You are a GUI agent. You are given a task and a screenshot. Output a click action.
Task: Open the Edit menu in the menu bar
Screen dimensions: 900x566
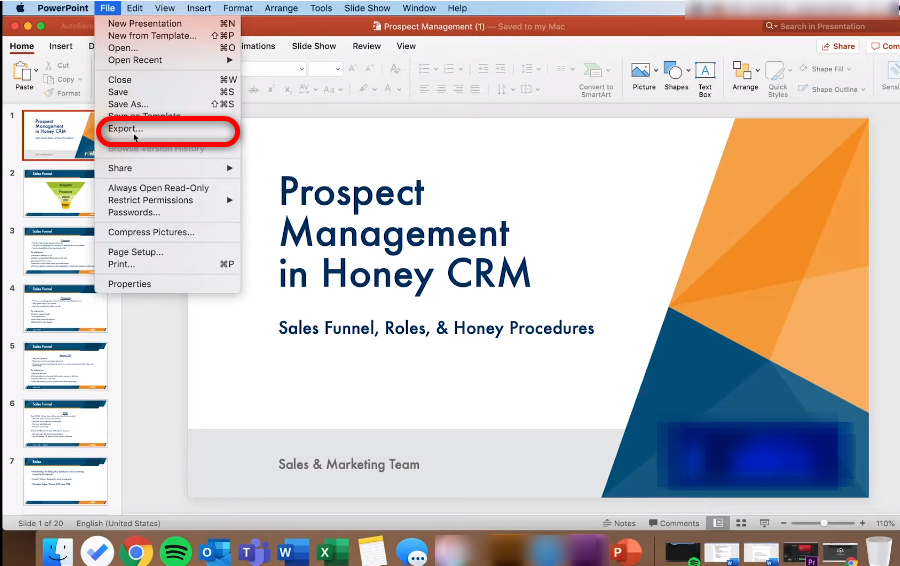[x=134, y=8]
